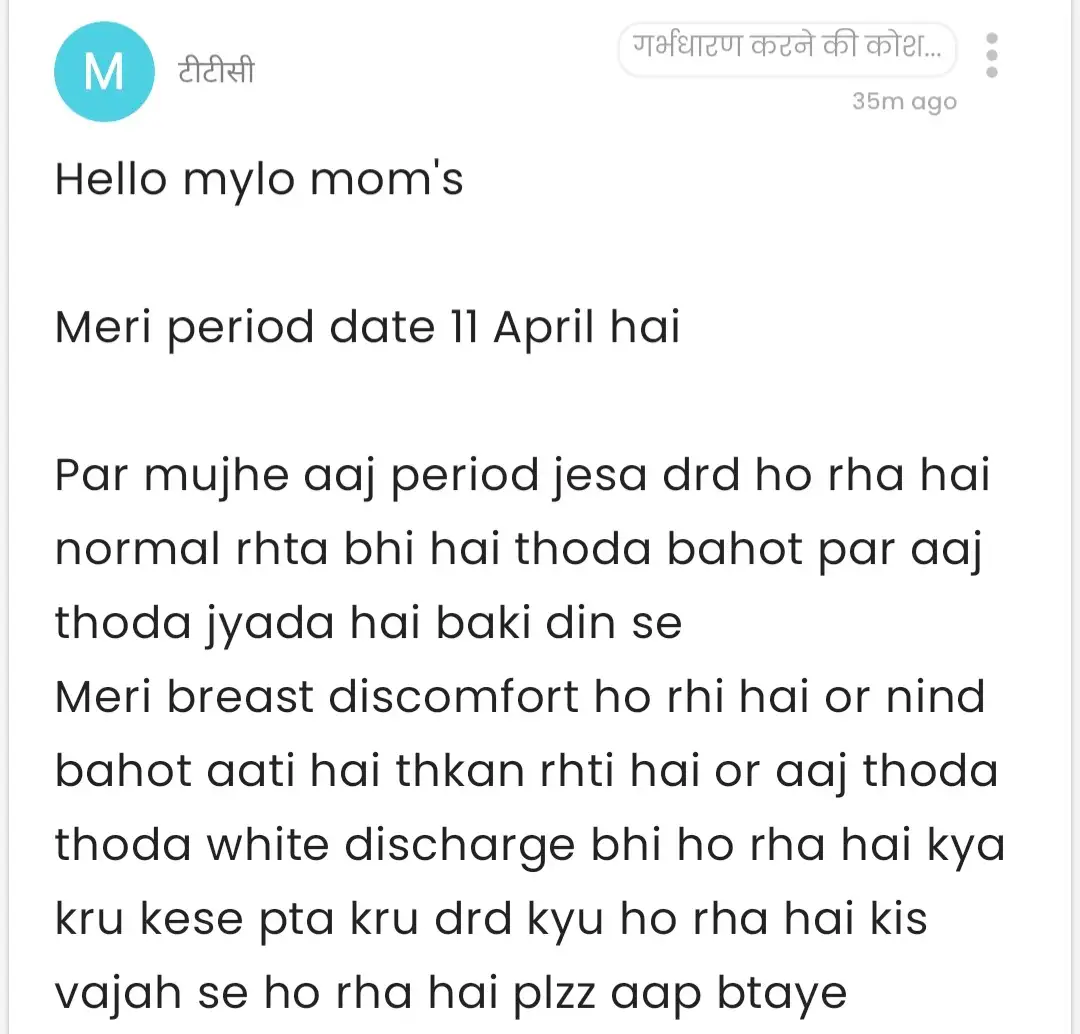Open the three-dot post options menu
The image size is (1080, 1034).
point(991,56)
